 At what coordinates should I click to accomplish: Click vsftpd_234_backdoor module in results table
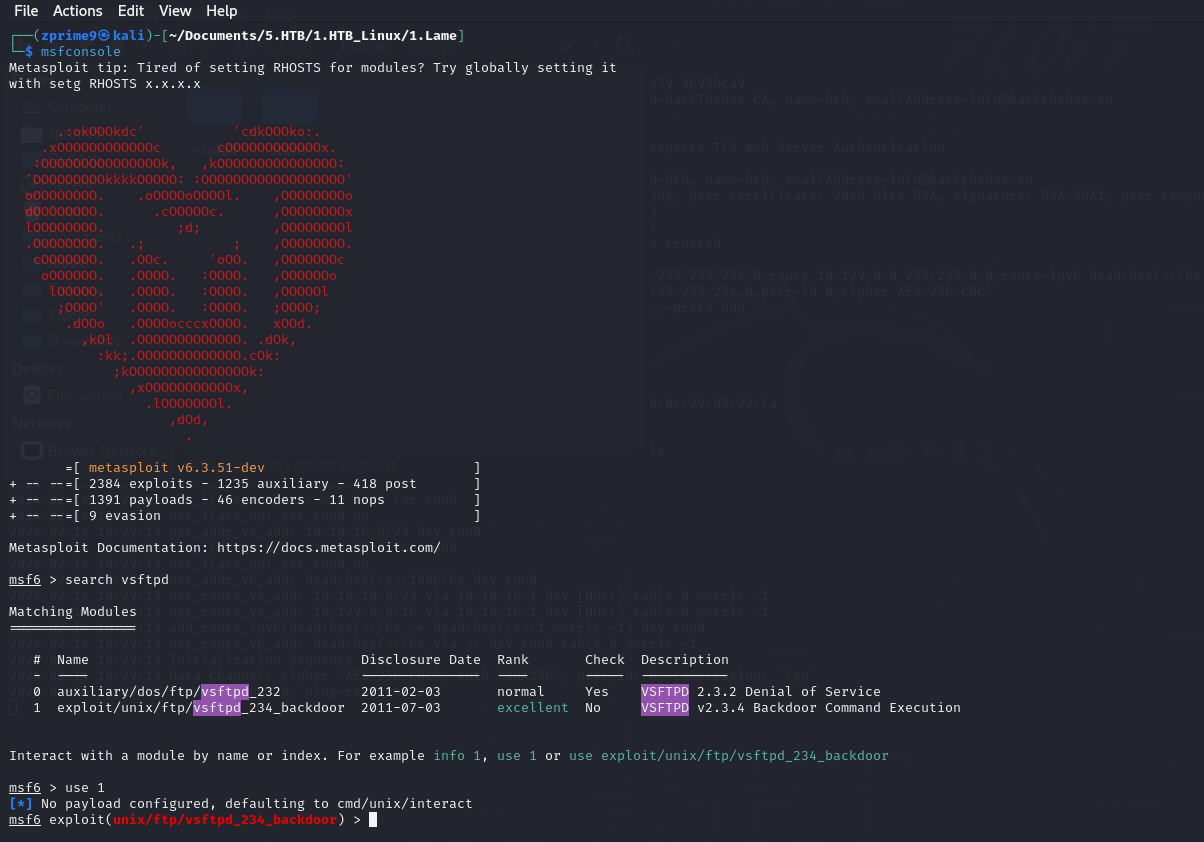click(x=200, y=708)
